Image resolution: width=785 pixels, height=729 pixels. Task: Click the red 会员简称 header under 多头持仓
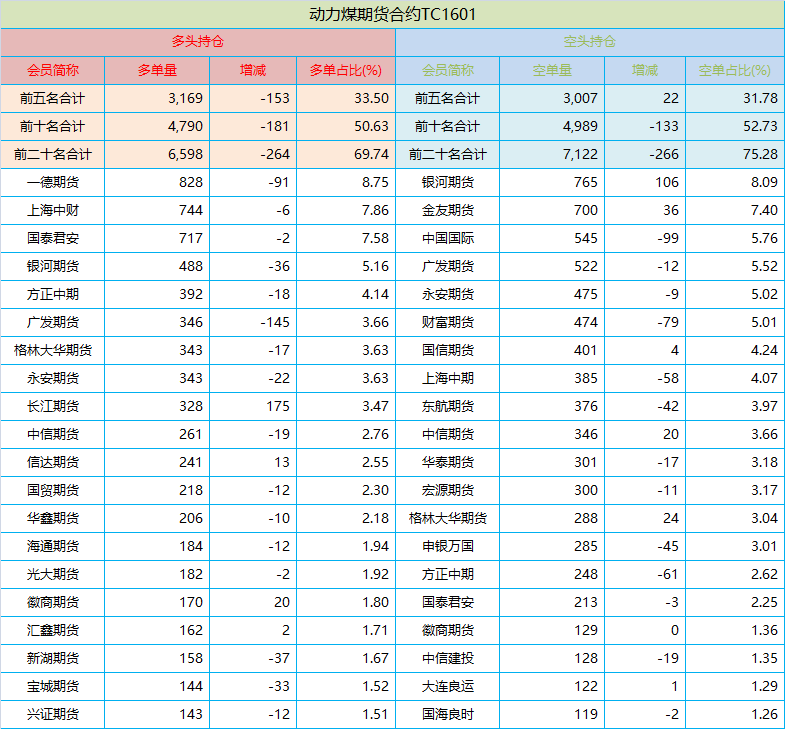coord(53,70)
